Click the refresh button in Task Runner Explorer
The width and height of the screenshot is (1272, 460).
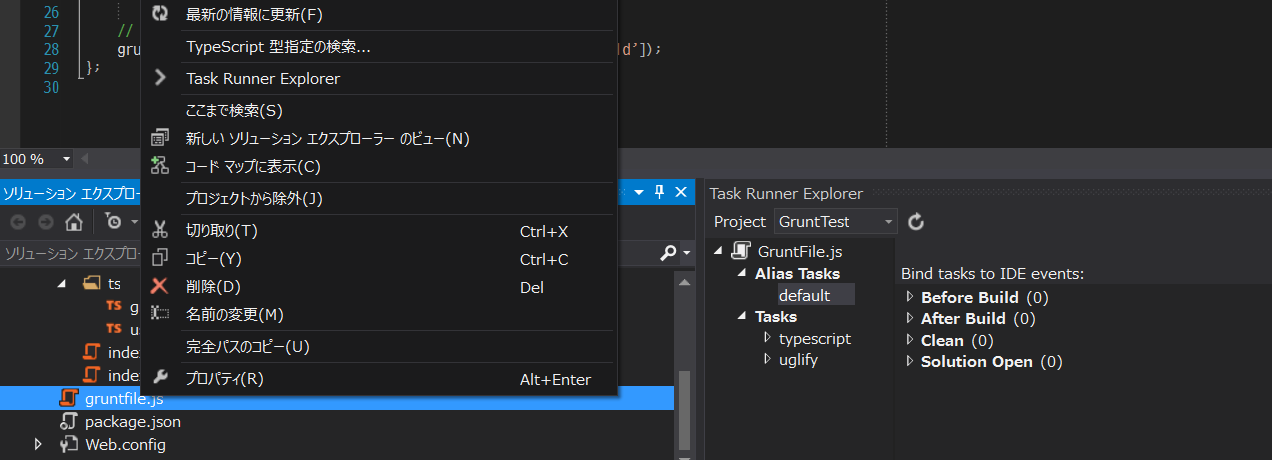click(x=915, y=221)
